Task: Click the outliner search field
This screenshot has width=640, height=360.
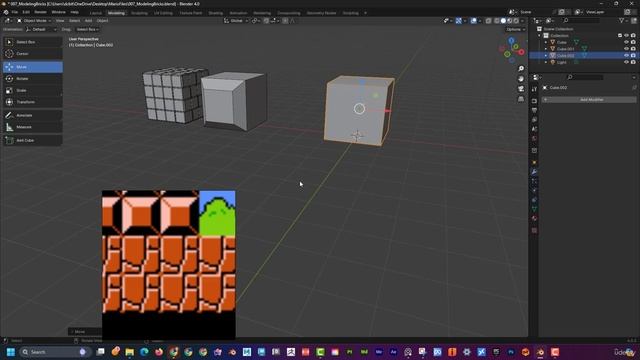Action: tap(582, 20)
